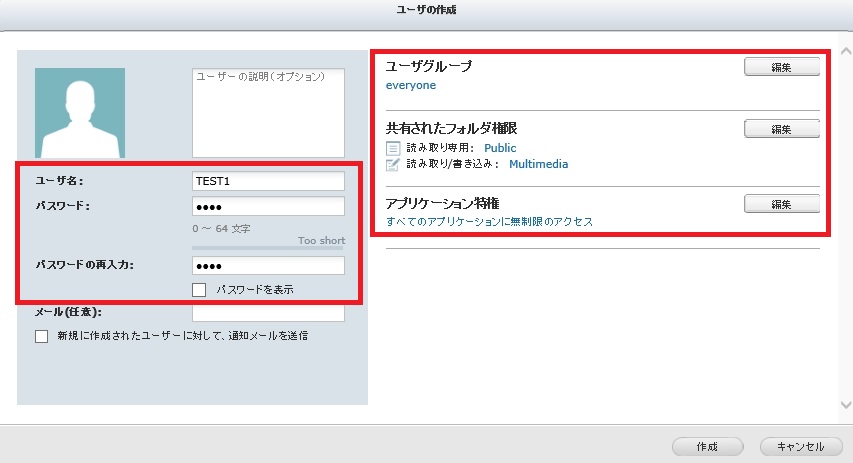Click the user avatar picture
The image size is (853, 463).
point(80,113)
